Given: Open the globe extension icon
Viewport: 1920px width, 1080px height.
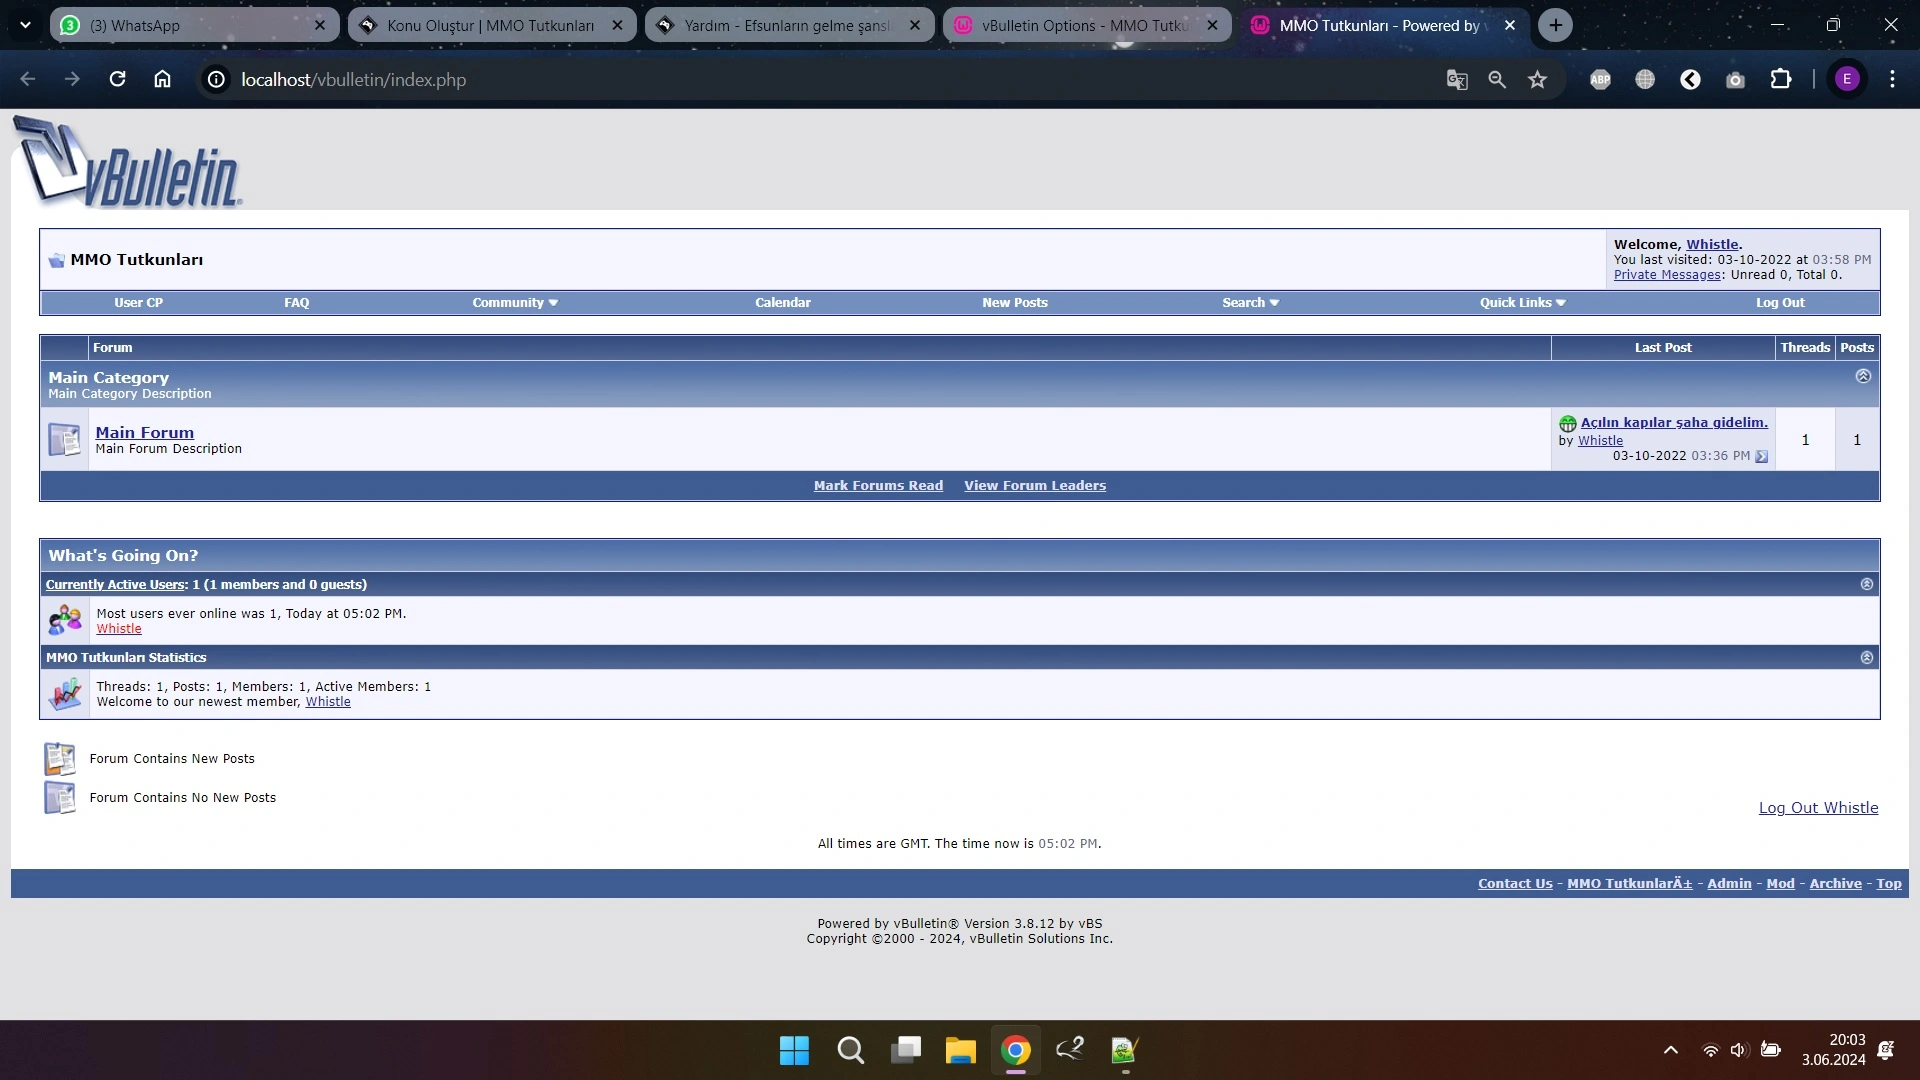Looking at the screenshot, I should click(x=1645, y=79).
